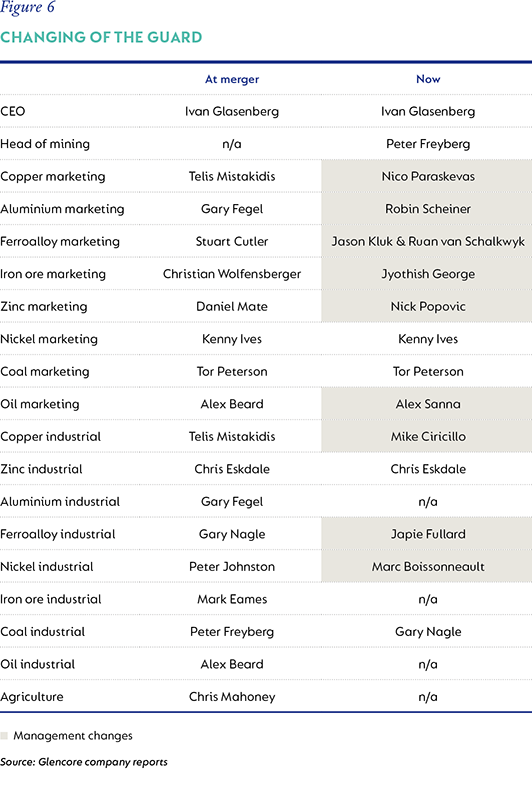Select the 'Agriculture' row label
The height and width of the screenshot is (786, 532).
[32, 697]
